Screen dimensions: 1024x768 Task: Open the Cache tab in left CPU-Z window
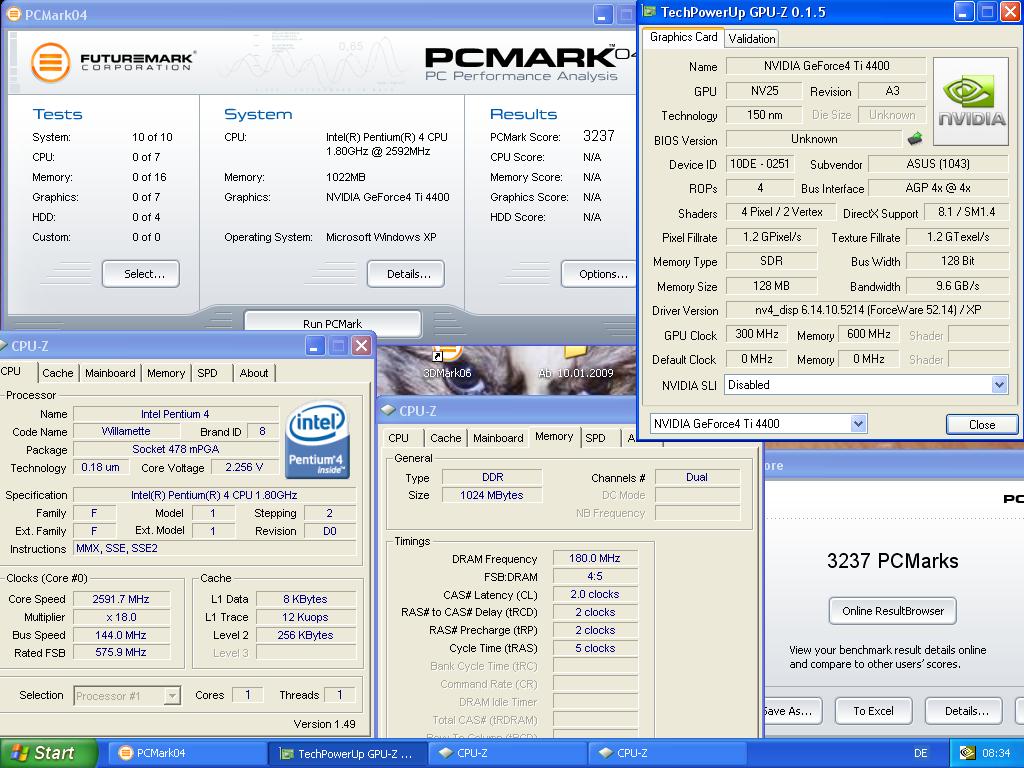click(x=57, y=373)
